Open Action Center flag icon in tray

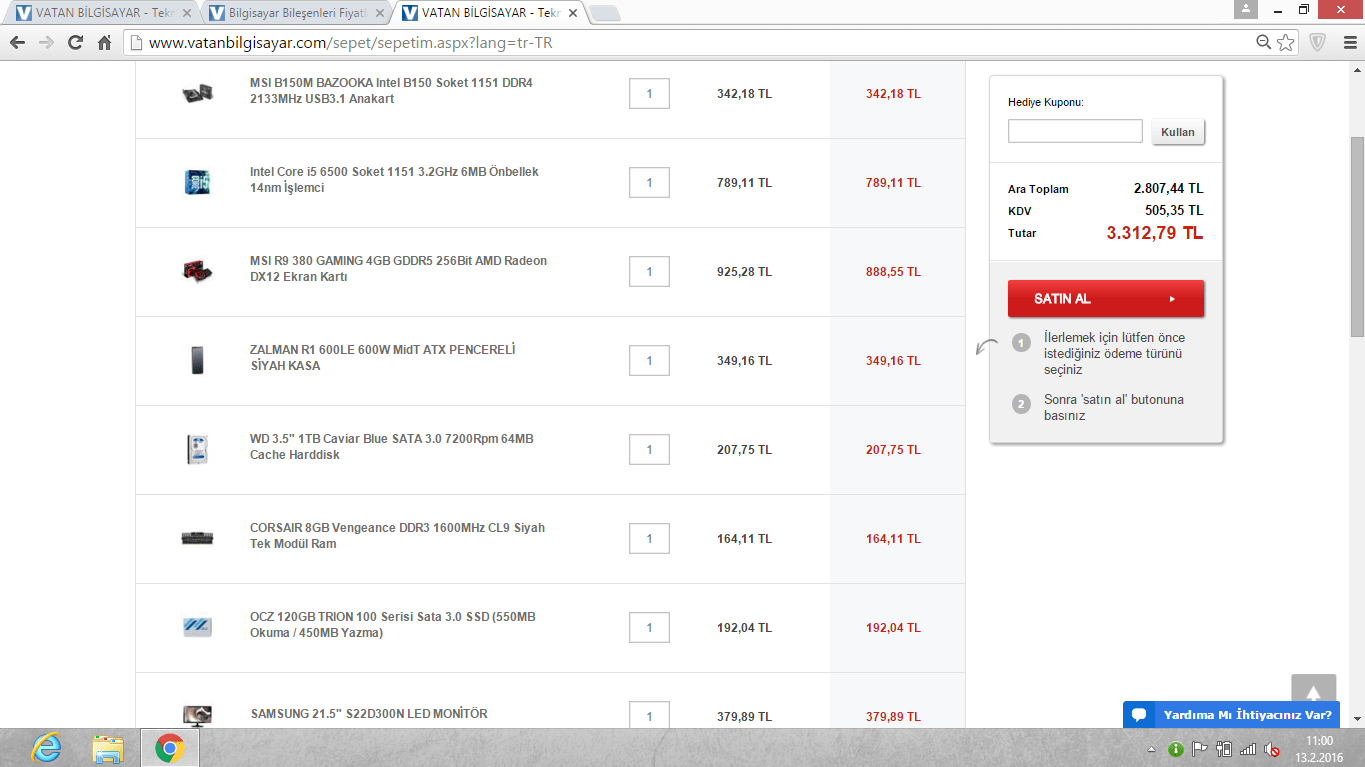[1200, 749]
